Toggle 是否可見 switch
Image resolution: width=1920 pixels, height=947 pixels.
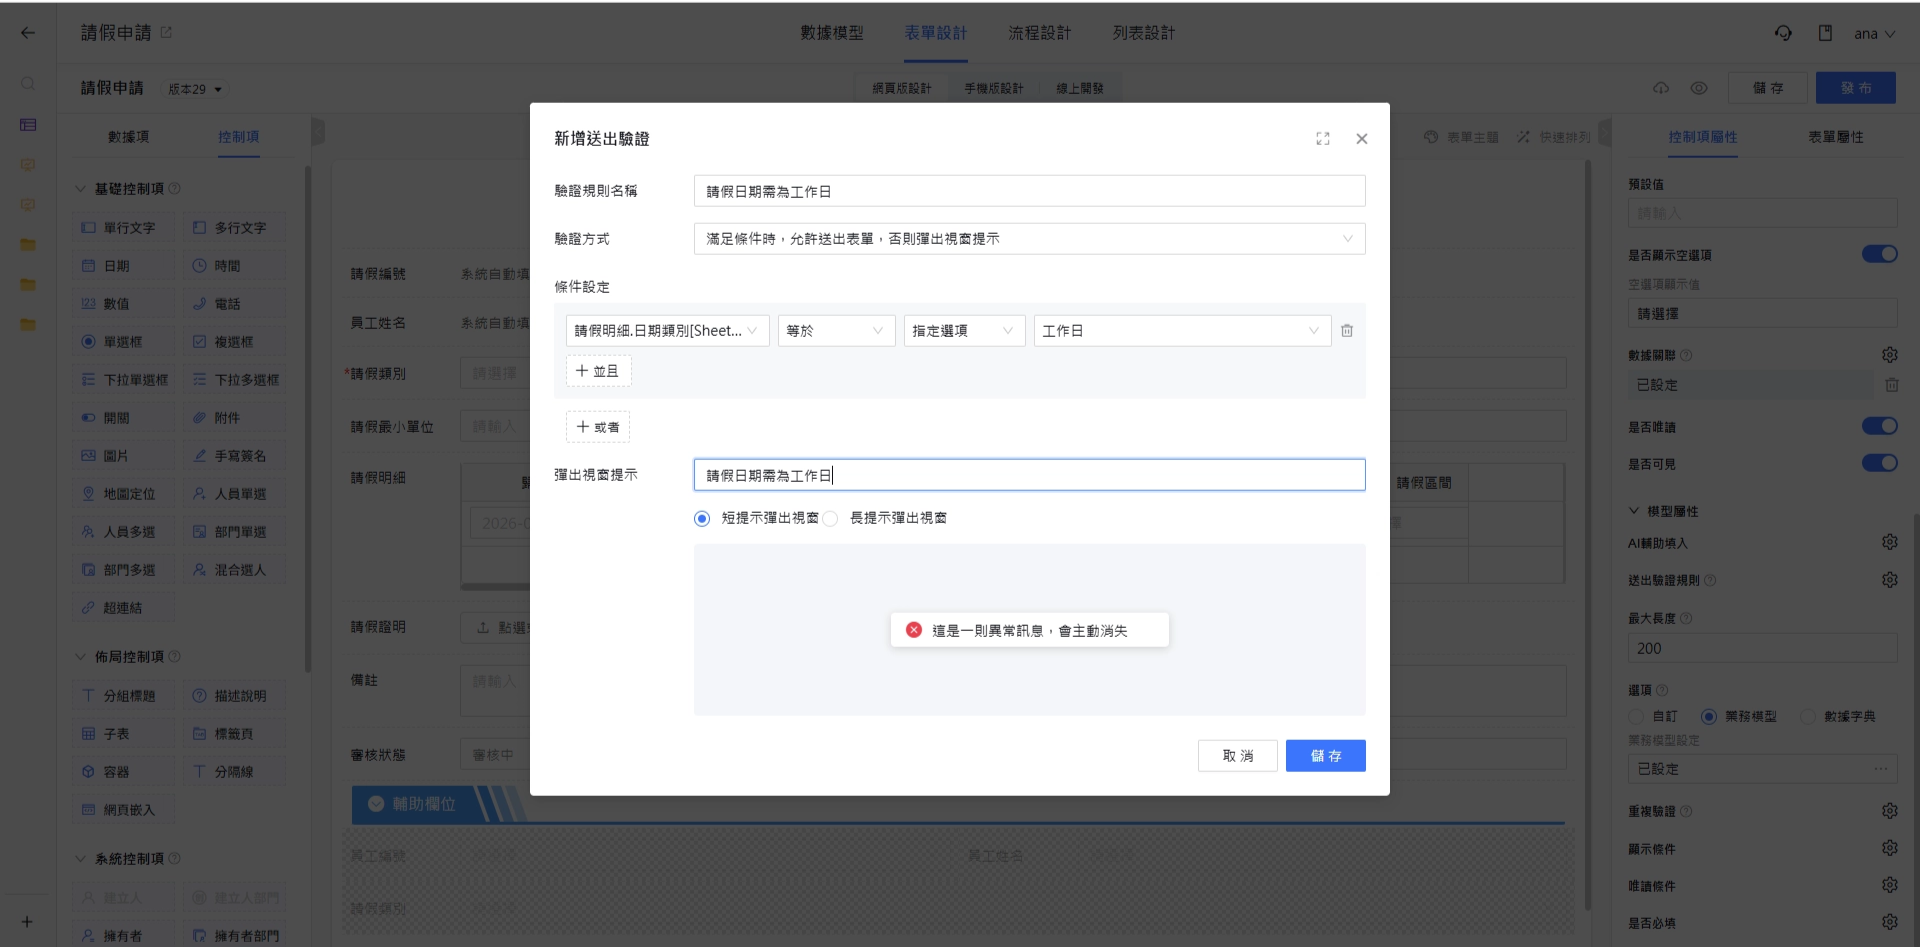point(1879,463)
